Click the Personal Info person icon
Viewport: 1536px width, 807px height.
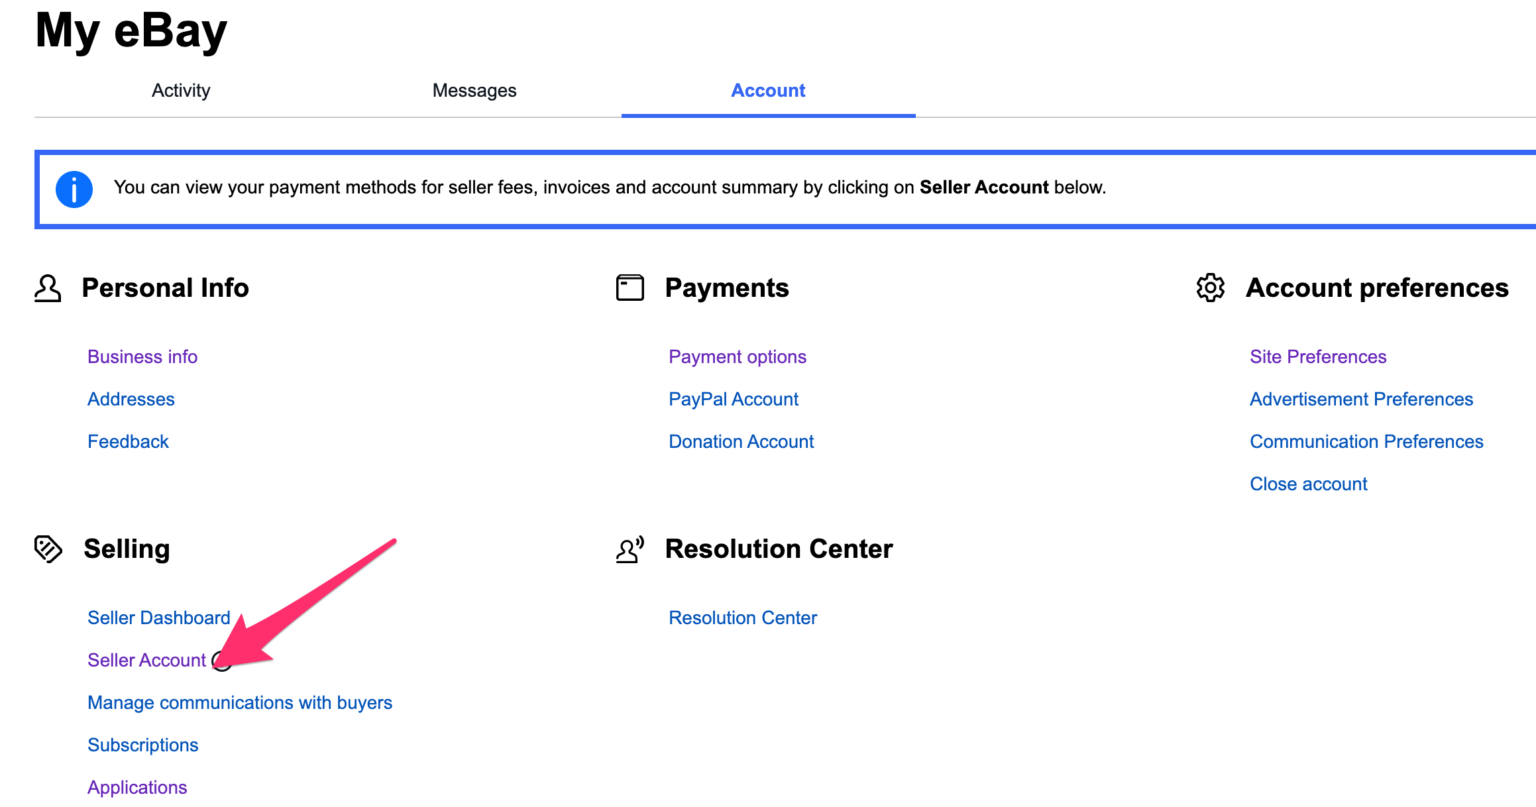[47, 287]
